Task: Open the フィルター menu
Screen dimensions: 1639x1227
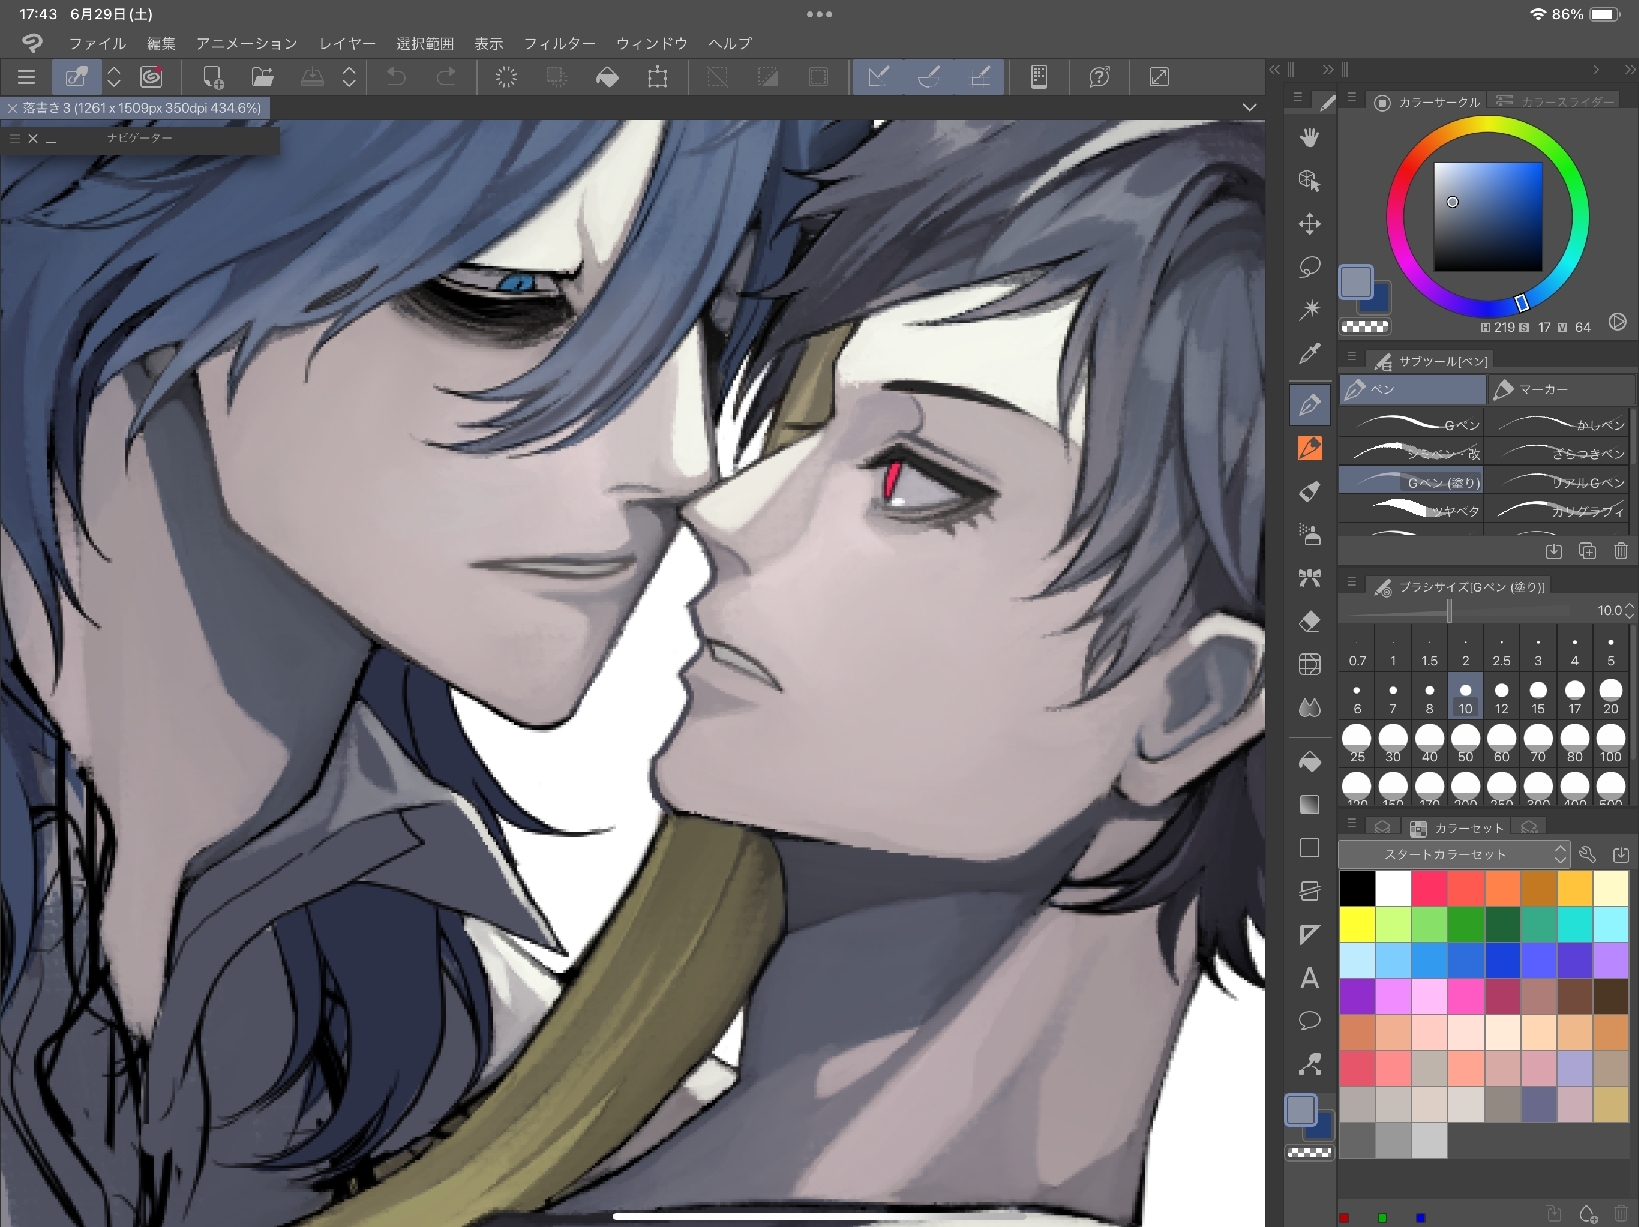Action: pyautogui.click(x=559, y=43)
